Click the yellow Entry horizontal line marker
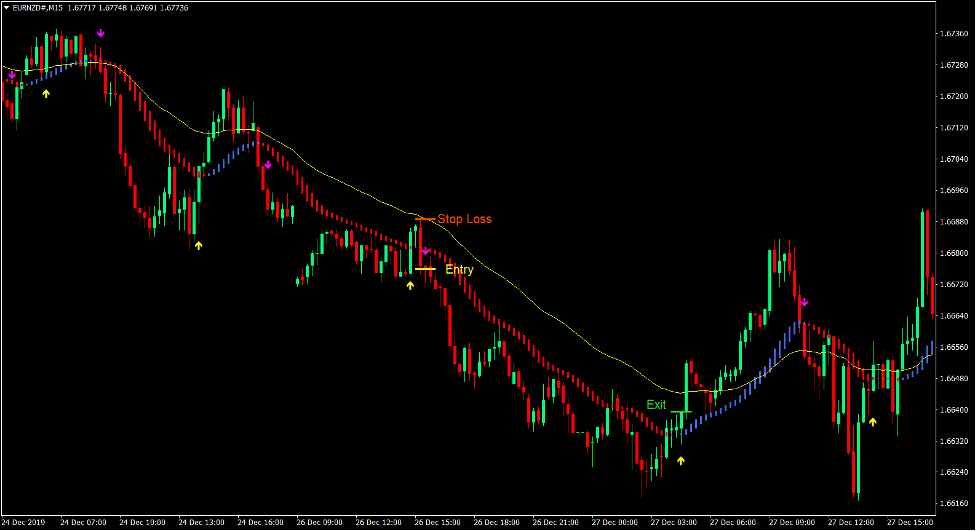The width and height of the screenshot is (977, 531). tap(426, 269)
